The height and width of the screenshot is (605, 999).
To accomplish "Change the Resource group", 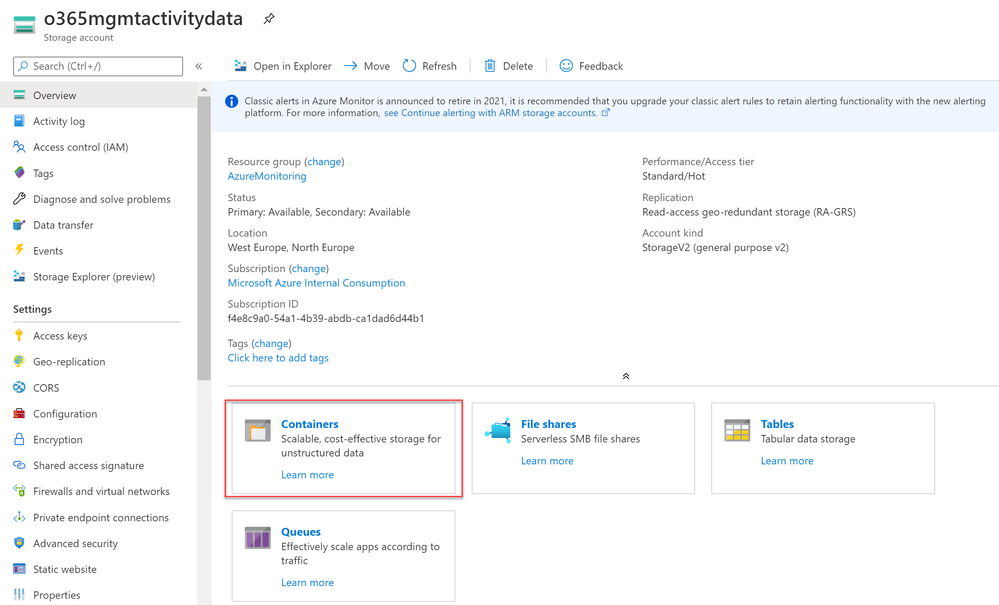I will pos(324,162).
